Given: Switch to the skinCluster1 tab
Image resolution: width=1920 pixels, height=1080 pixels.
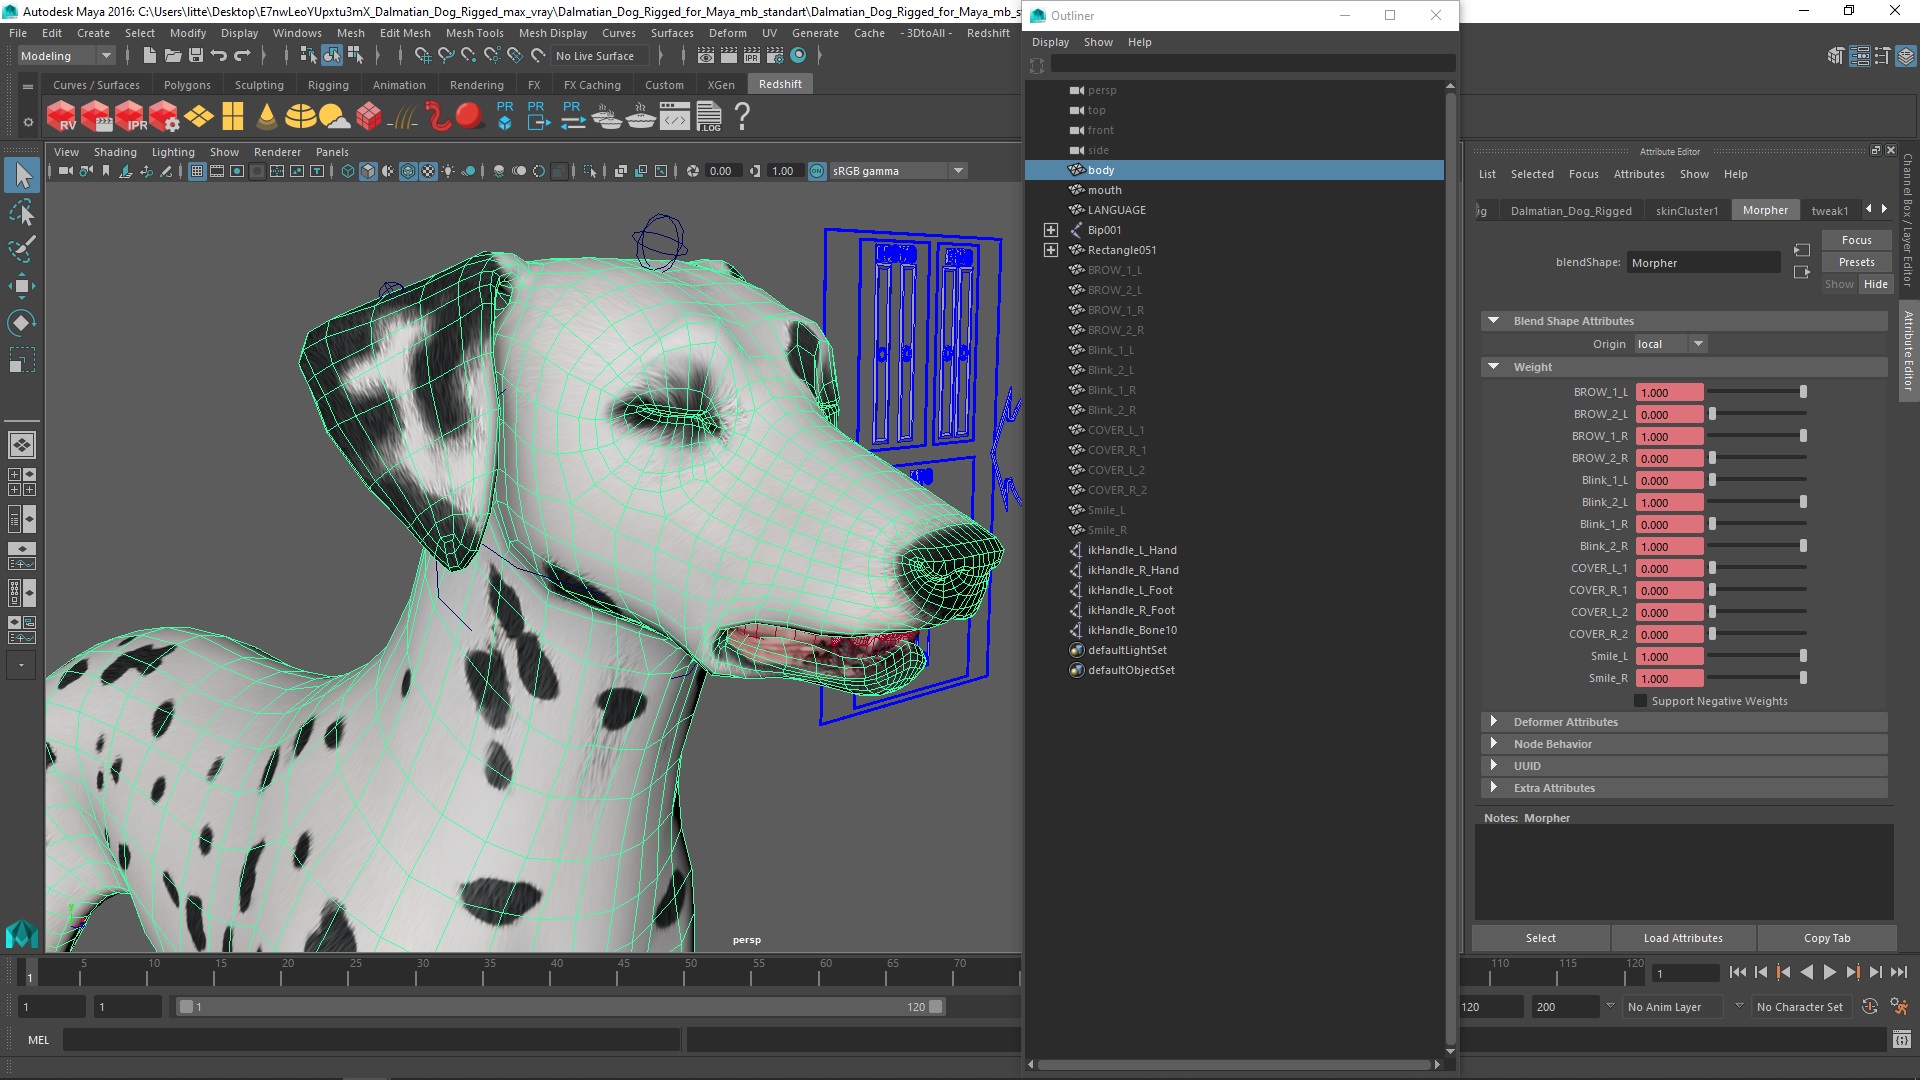Looking at the screenshot, I should [x=1686, y=210].
